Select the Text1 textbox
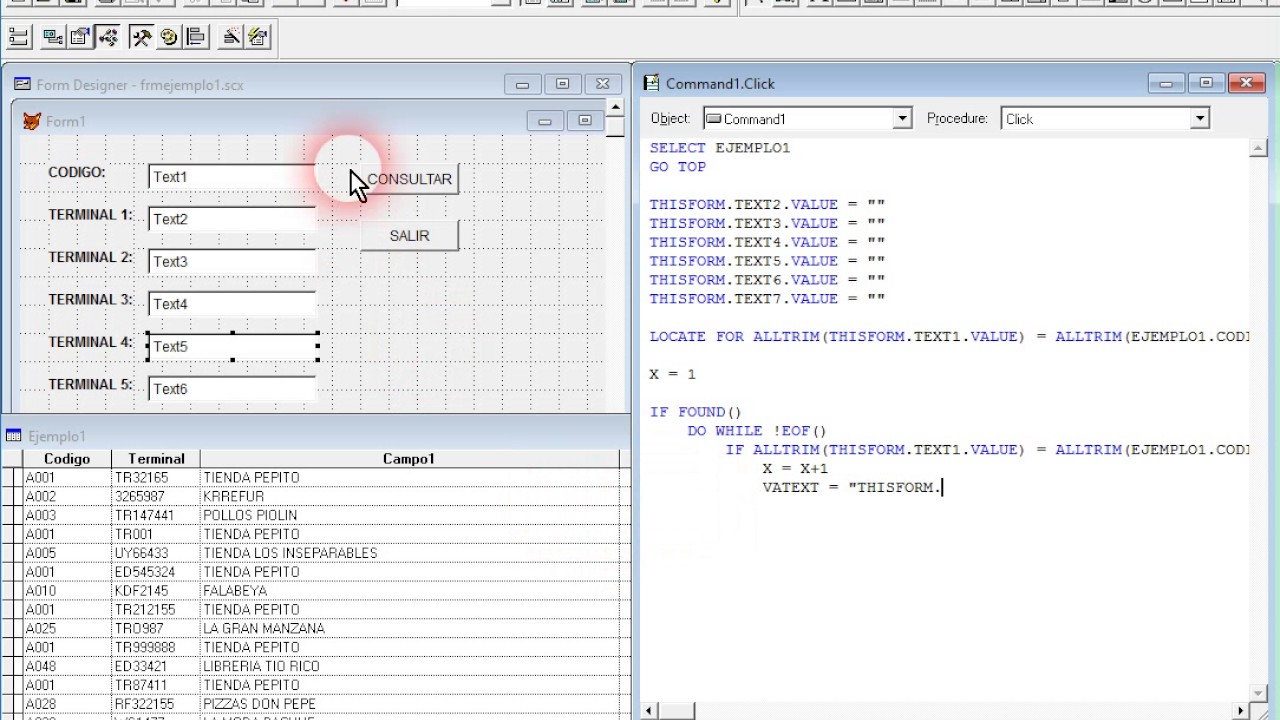 (232, 177)
